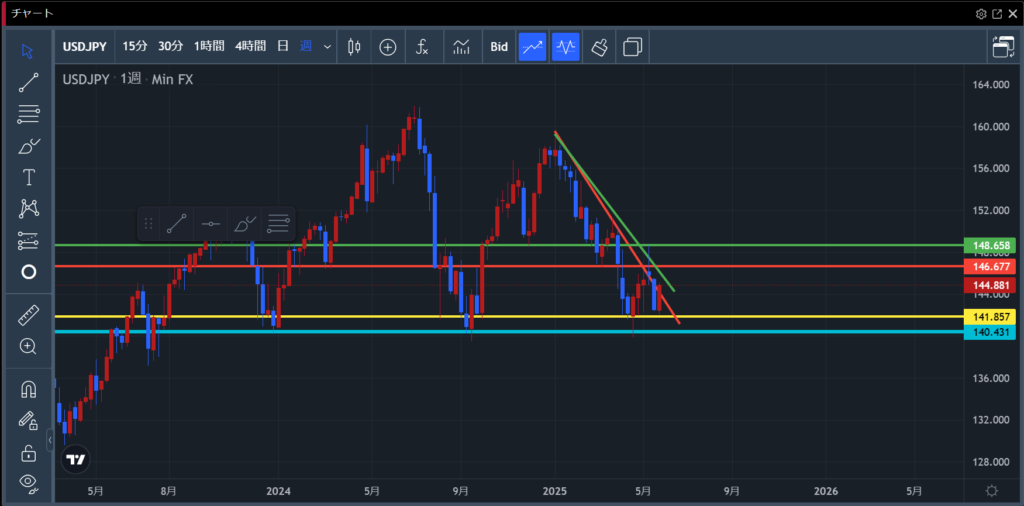This screenshot has height=506, width=1024.
Task: Open chart settings gear below the price scale
Action: click(x=991, y=491)
